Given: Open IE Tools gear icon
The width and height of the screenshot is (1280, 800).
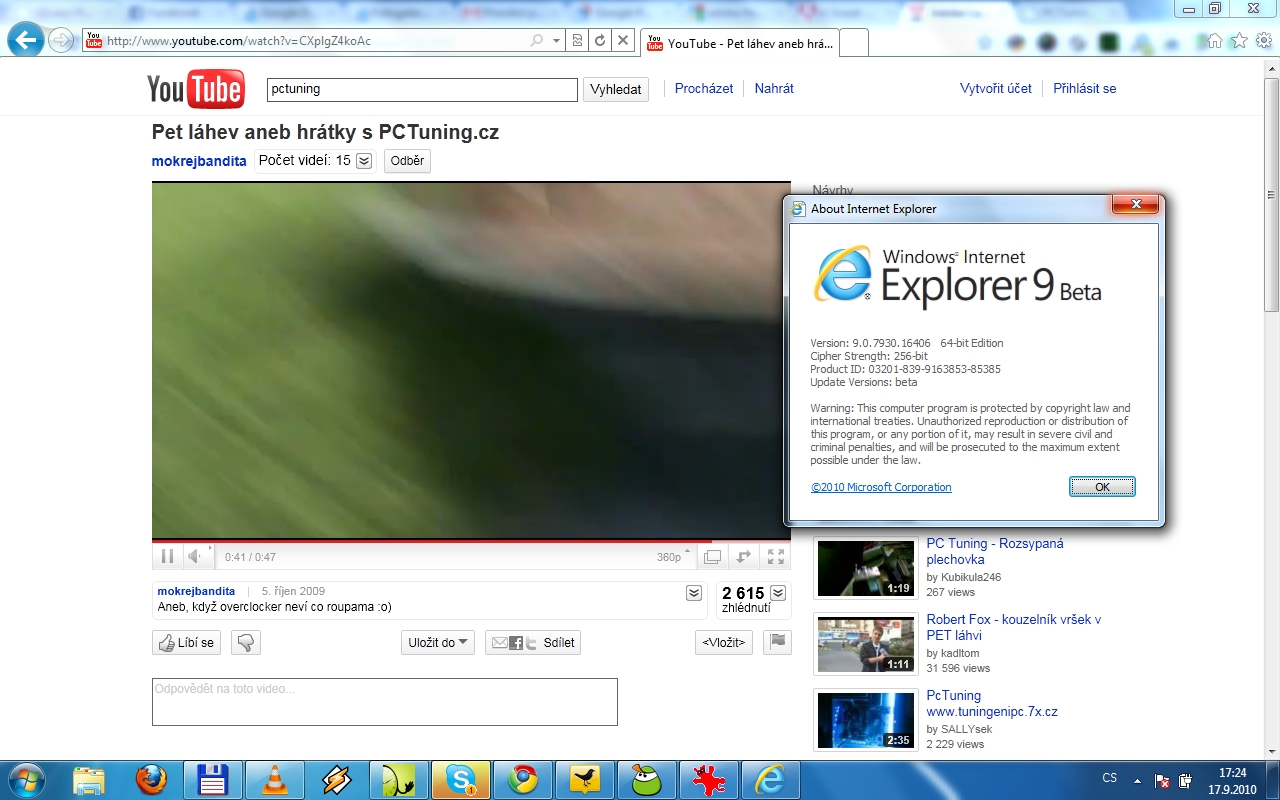Looking at the screenshot, I should tap(1263, 41).
